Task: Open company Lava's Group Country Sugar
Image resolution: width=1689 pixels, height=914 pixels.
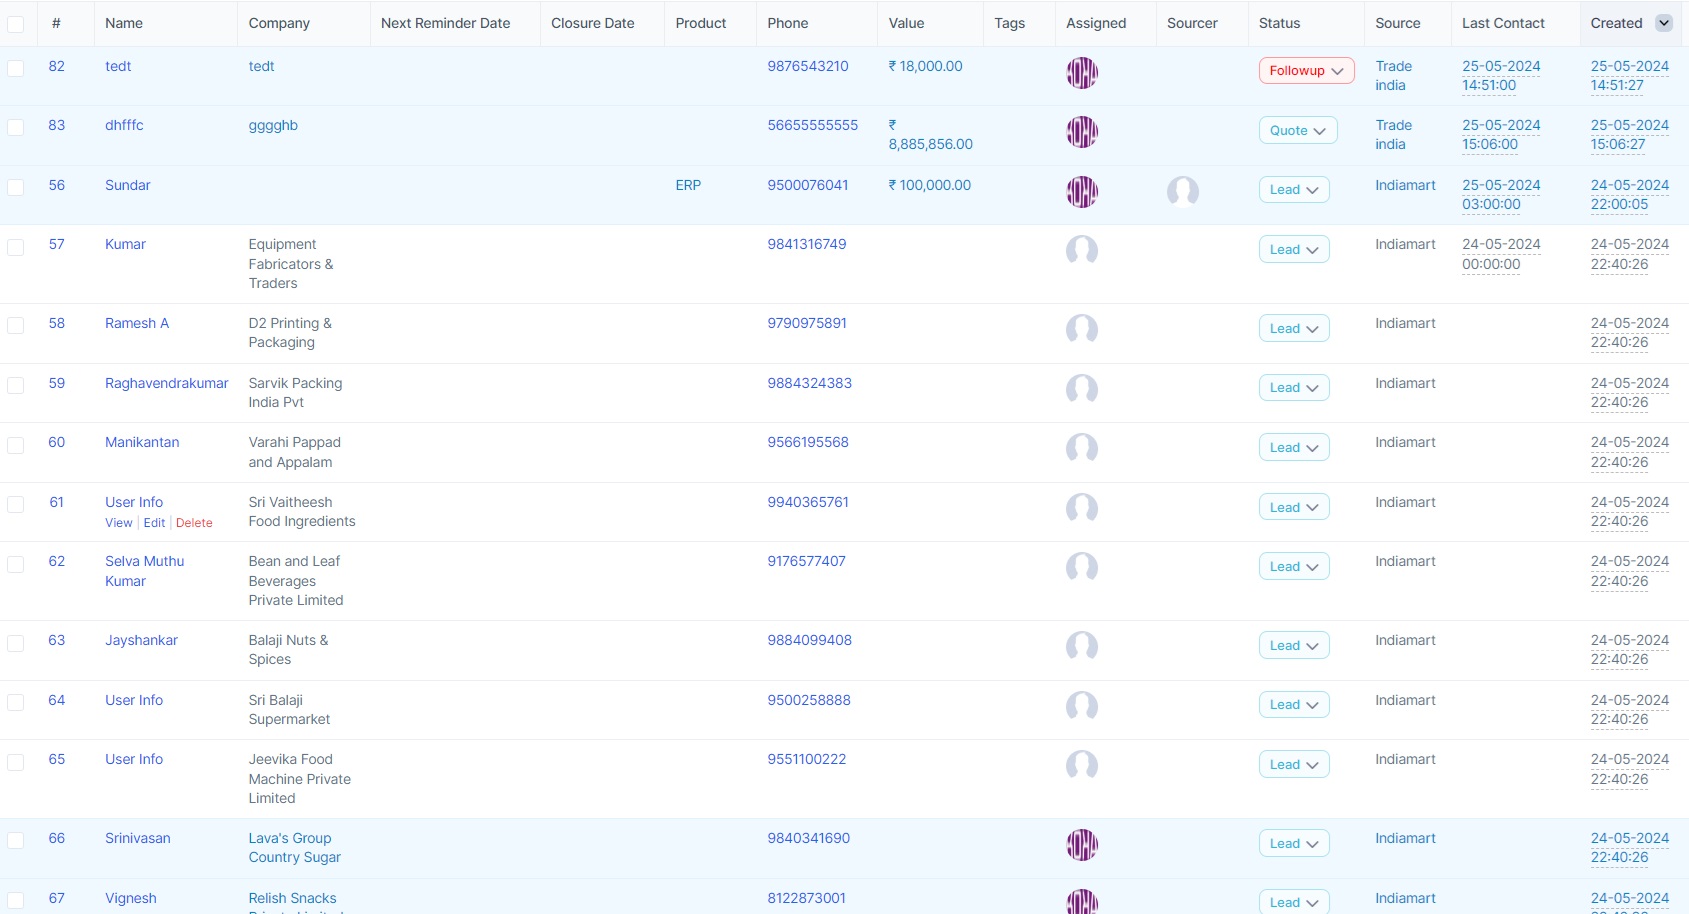Action: click(x=295, y=848)
